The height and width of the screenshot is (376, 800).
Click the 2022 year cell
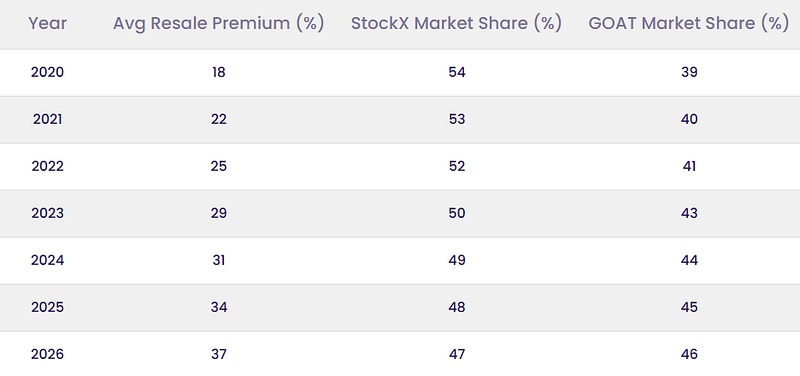(x=47, y=166)
